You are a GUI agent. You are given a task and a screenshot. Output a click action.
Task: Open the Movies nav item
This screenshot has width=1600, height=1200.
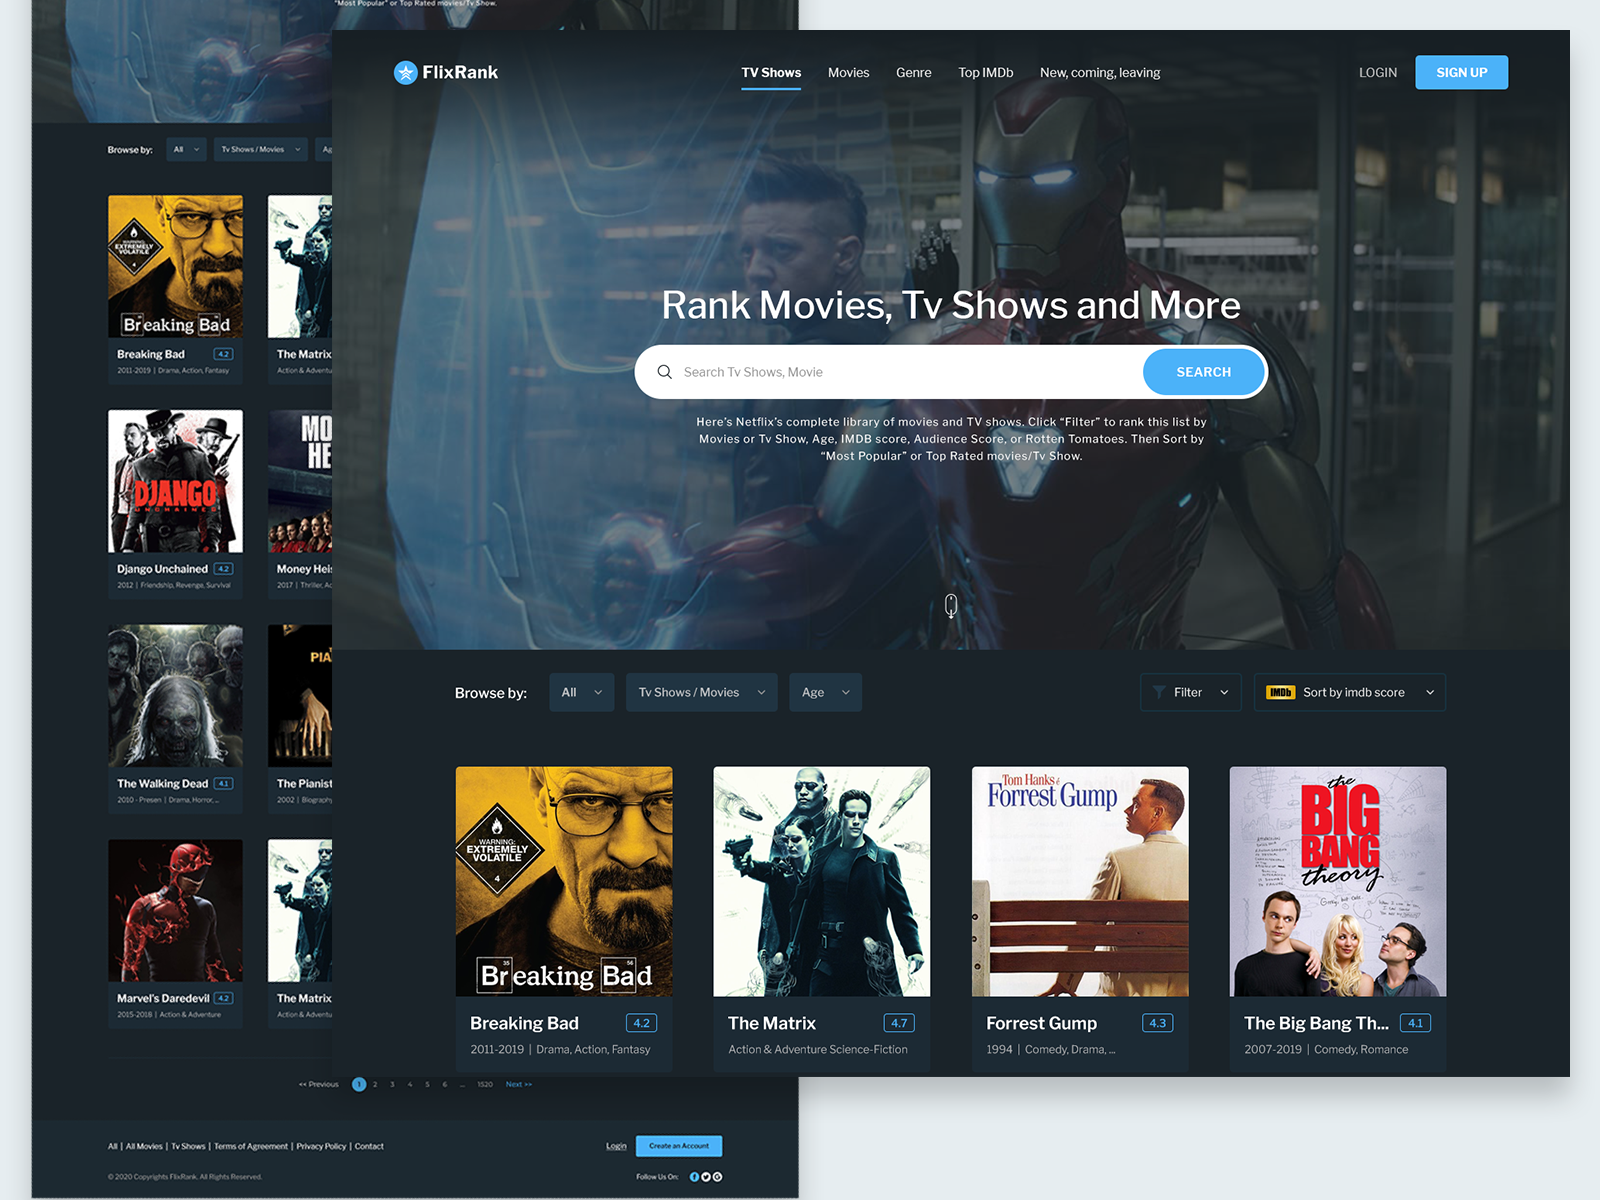pyautogui.click(x=848, y=73)
